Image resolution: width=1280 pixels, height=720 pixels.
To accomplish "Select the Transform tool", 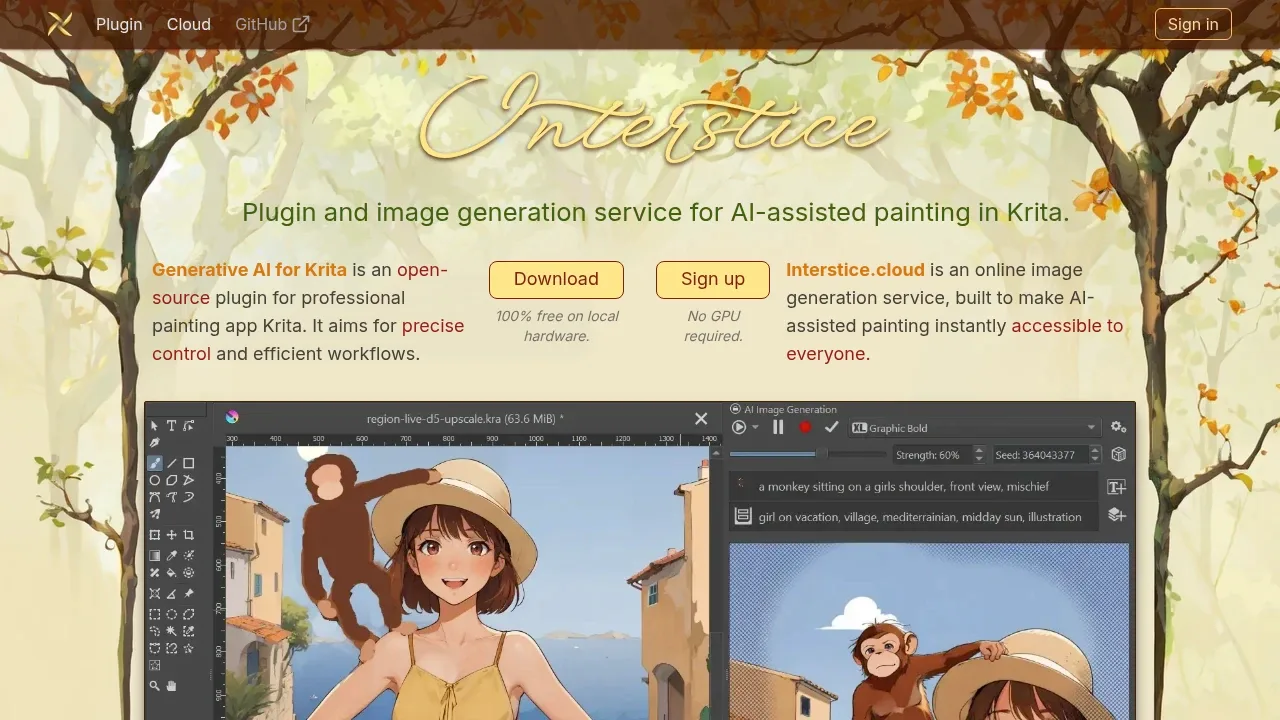I will point(154,535).
